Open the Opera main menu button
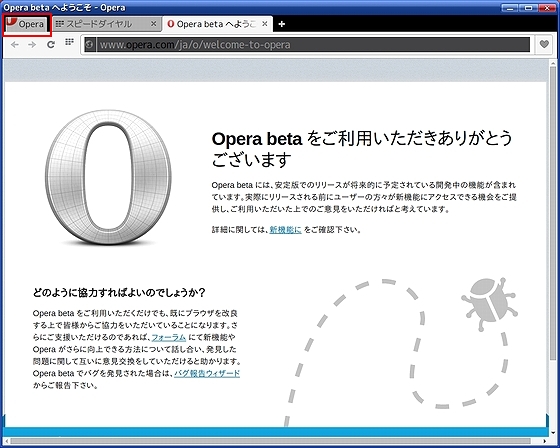560x448 pixels. 27,24
